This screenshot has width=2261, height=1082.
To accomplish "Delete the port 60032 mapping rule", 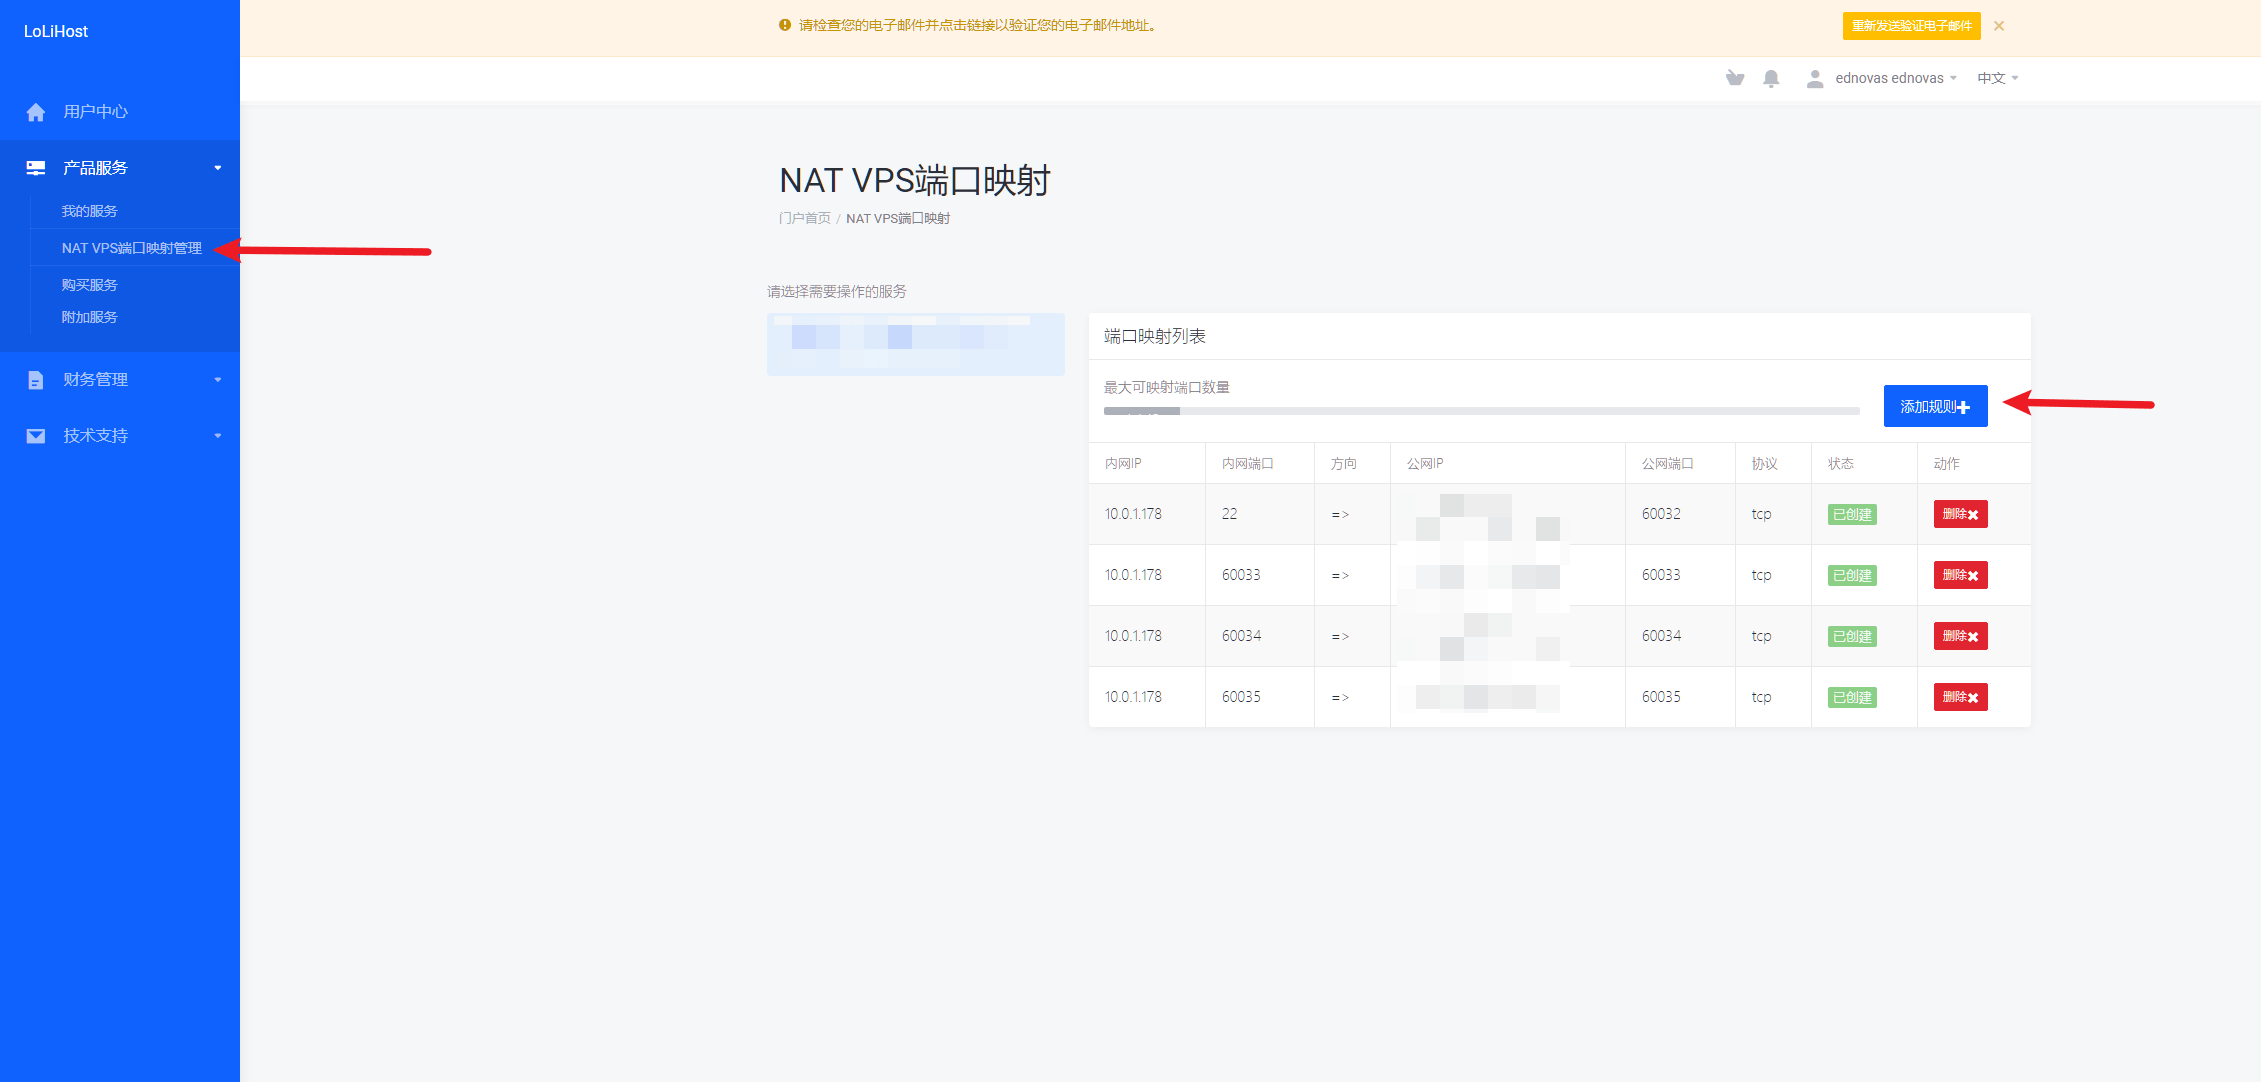I will coord(1960,514).
